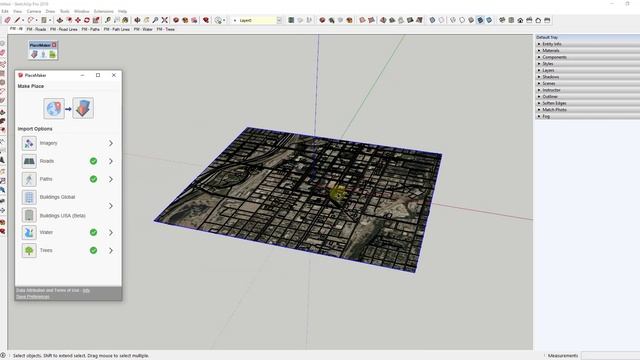This screenshot has height=360, width=640.
Task: Switch to PM - Paths scene tab
Action: coord(91,29)
